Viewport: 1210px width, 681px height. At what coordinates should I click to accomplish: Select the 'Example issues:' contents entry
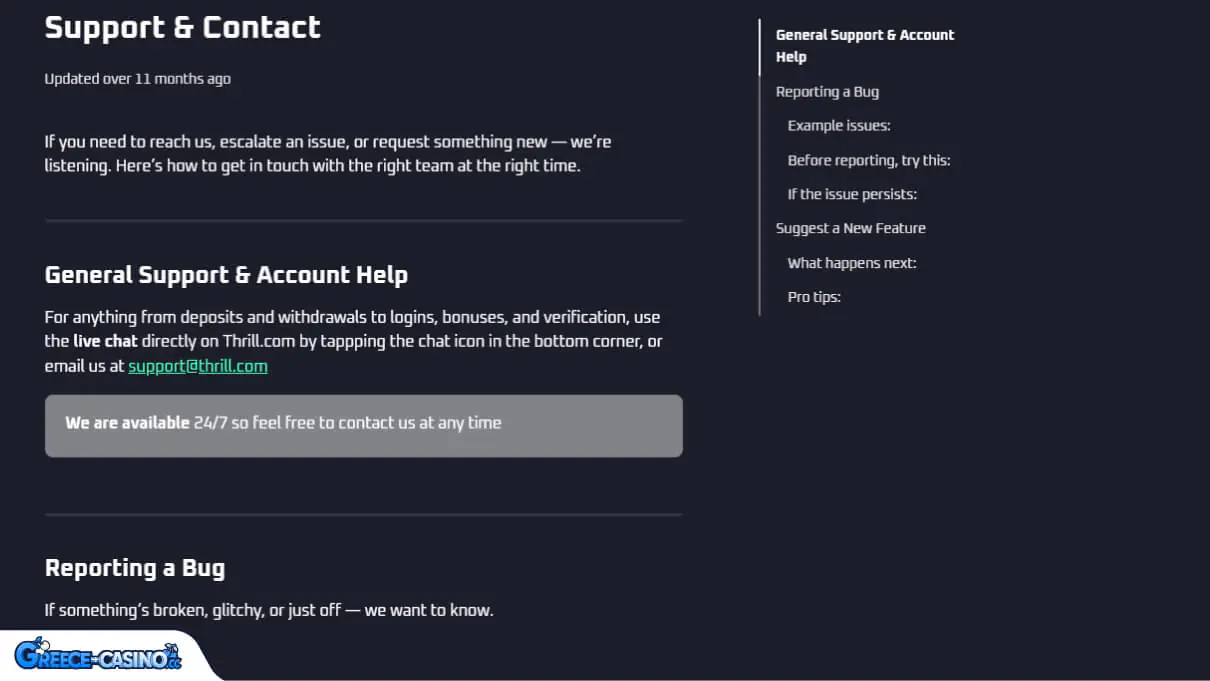[x=838, y=126]
